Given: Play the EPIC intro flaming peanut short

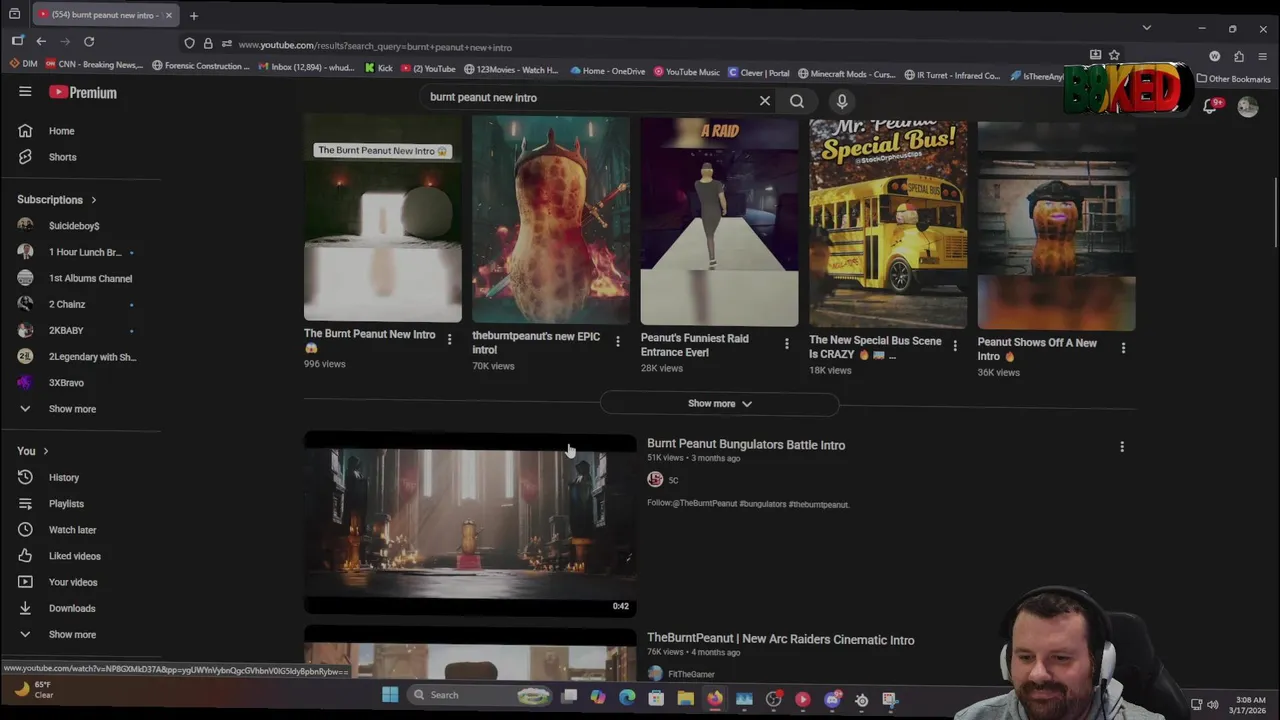Looking at the screenshot, I should coord(551,220).
